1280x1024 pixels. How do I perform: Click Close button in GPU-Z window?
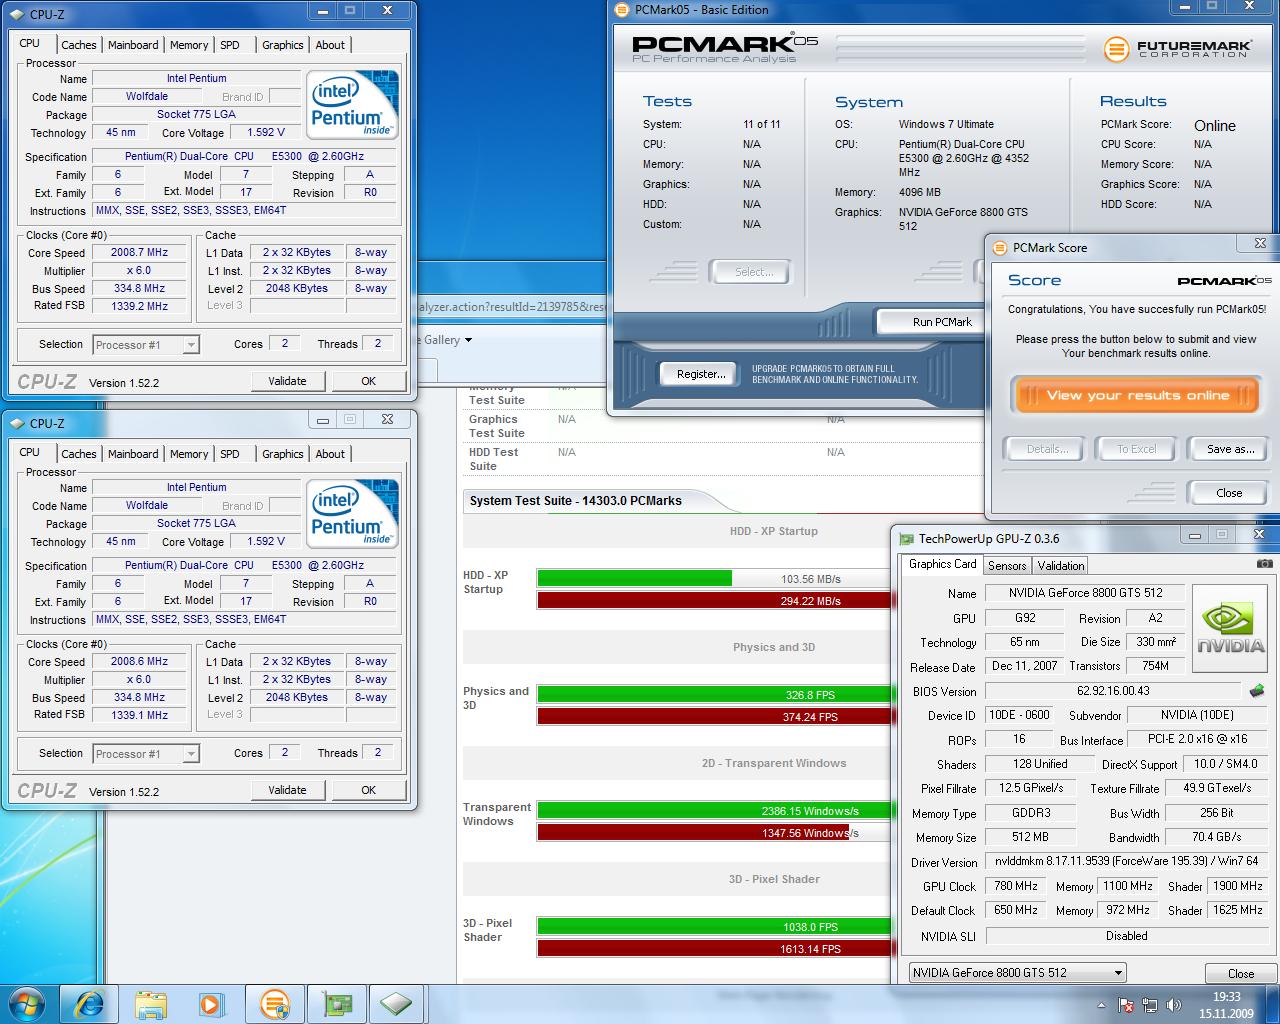click(1241, 973)
